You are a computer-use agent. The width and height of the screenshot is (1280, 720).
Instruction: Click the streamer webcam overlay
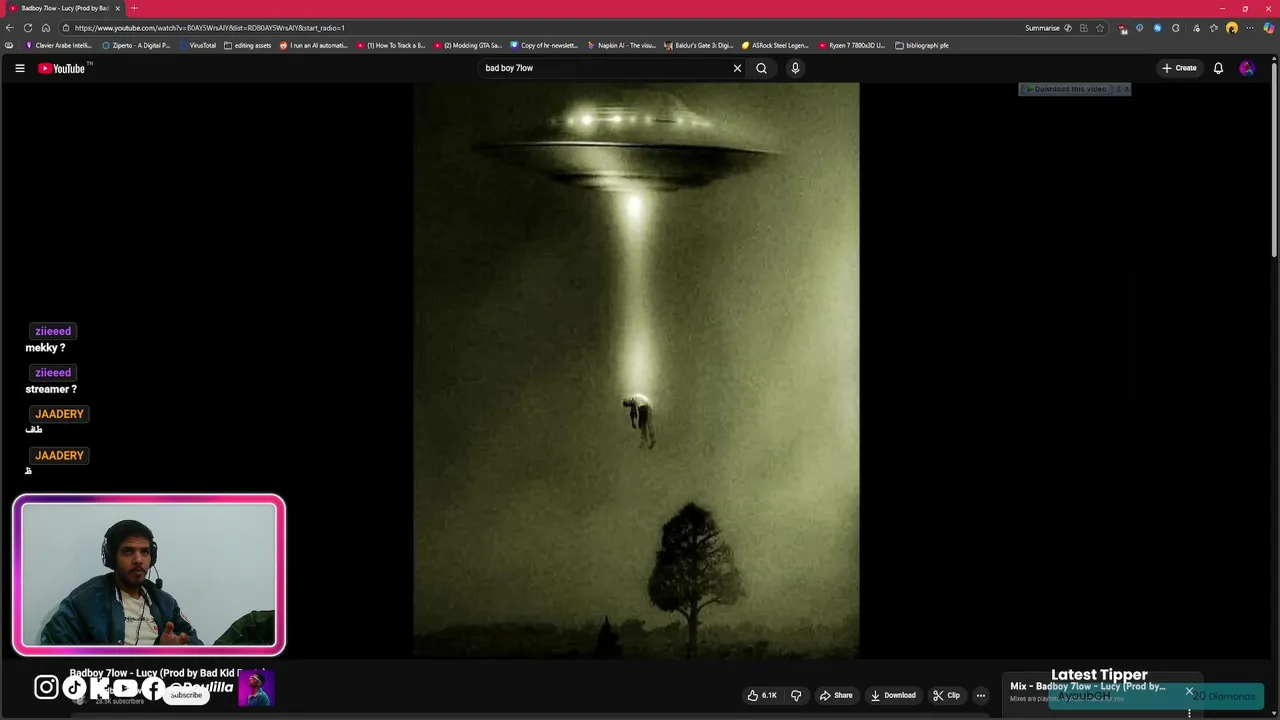click(149, 575)
